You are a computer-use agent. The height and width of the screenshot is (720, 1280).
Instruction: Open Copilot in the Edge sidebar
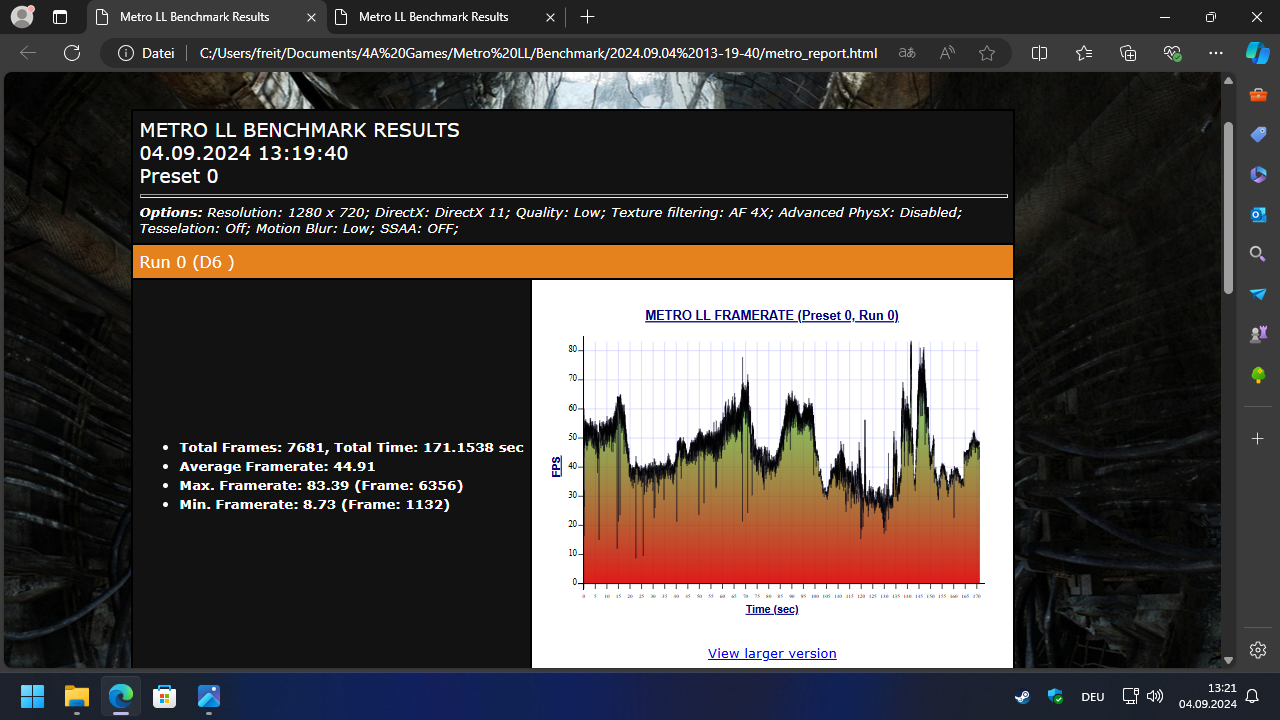tap(1257, 52)
